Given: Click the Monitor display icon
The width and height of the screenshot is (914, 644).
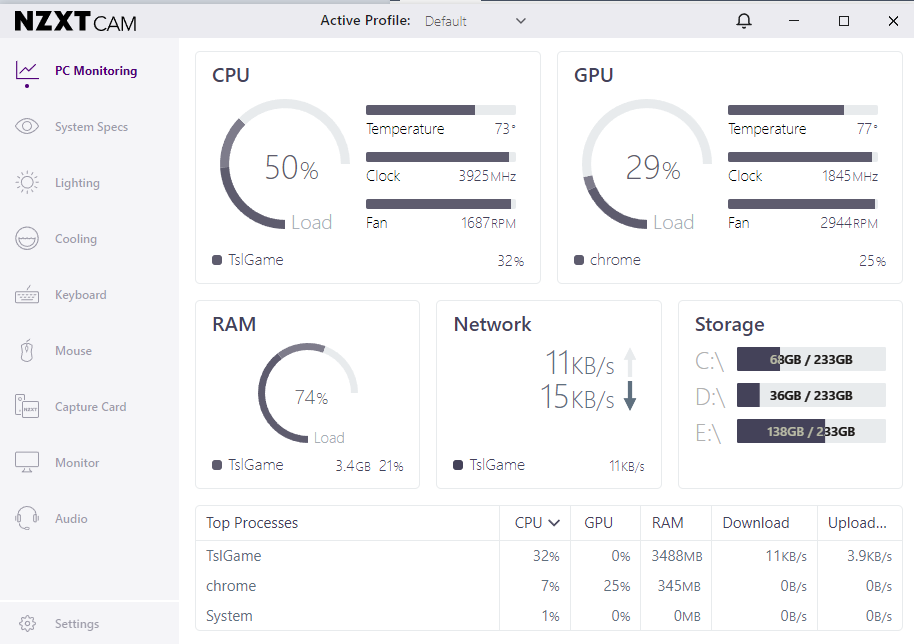Looking at the screenshot, I should click(27, 462).
